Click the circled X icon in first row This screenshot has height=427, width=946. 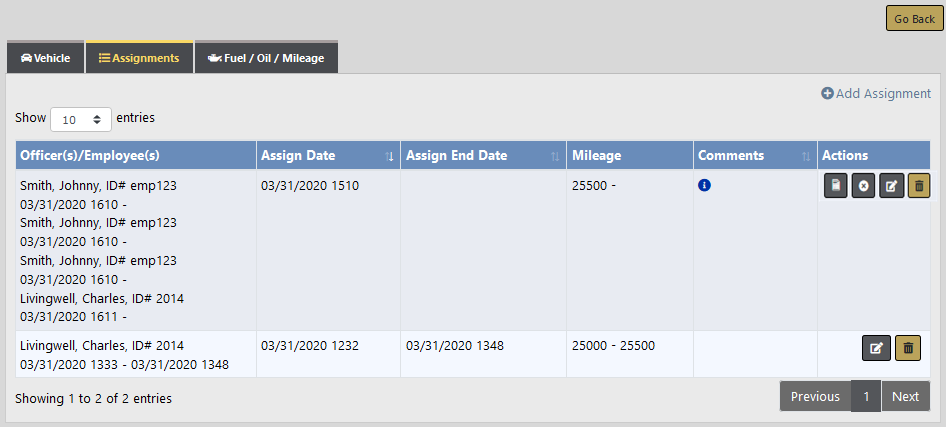pos(863,186)
